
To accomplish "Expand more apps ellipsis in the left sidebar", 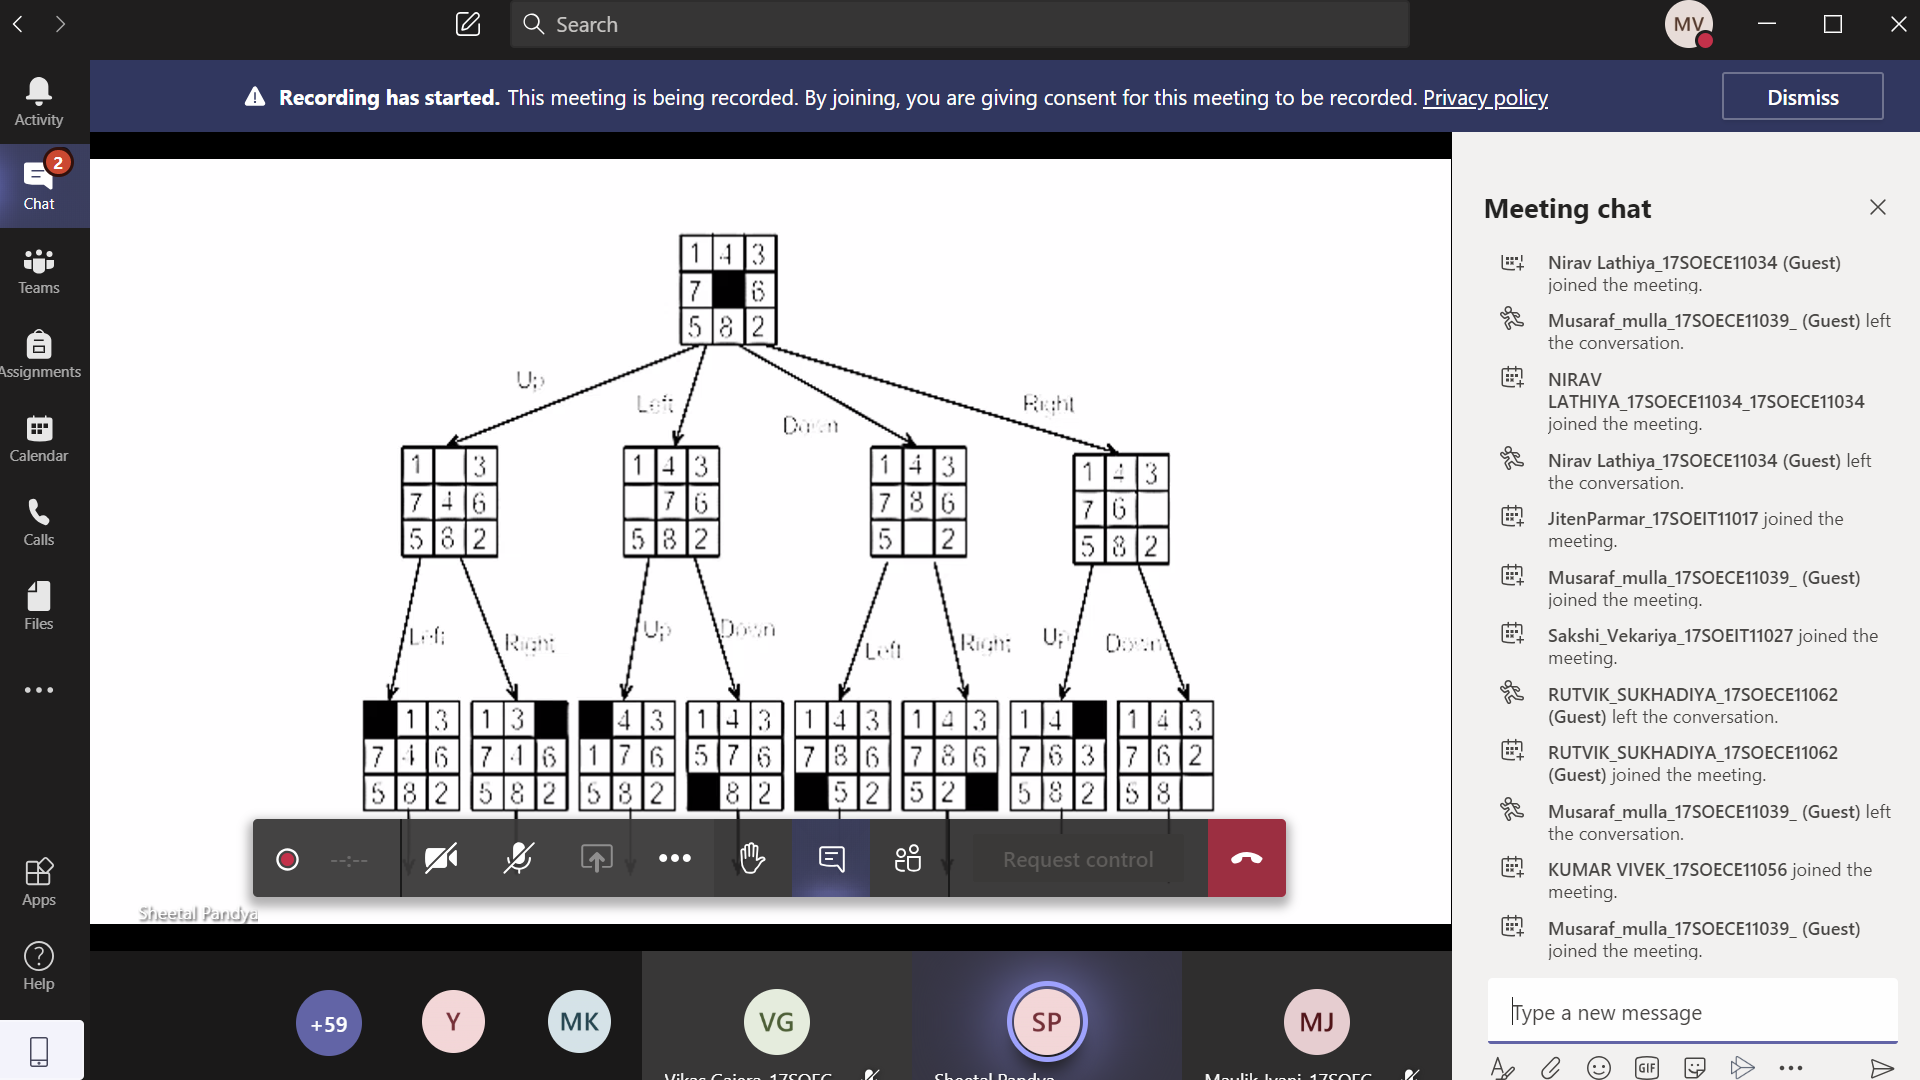I will pos(39,690).
